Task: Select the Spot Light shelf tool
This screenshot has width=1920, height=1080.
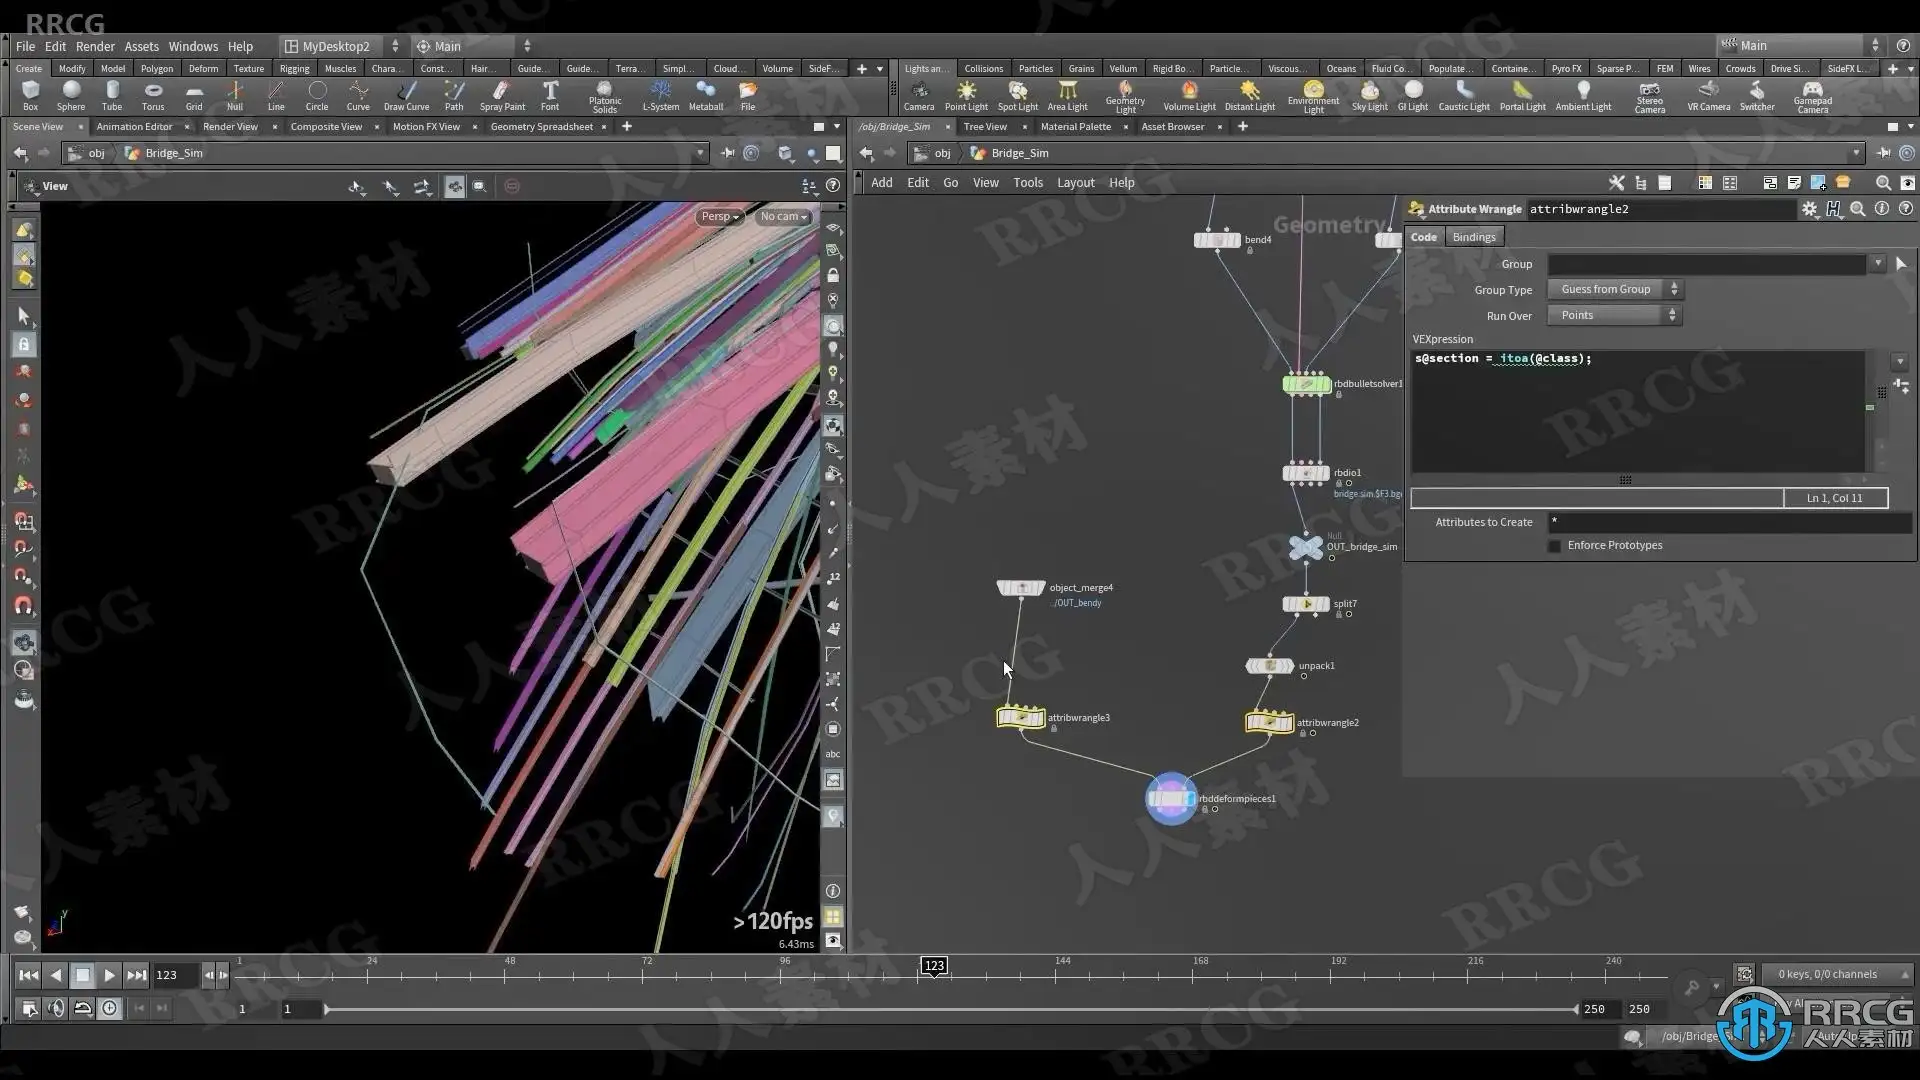Action: pyautogui.click(x=1017, y=95)
